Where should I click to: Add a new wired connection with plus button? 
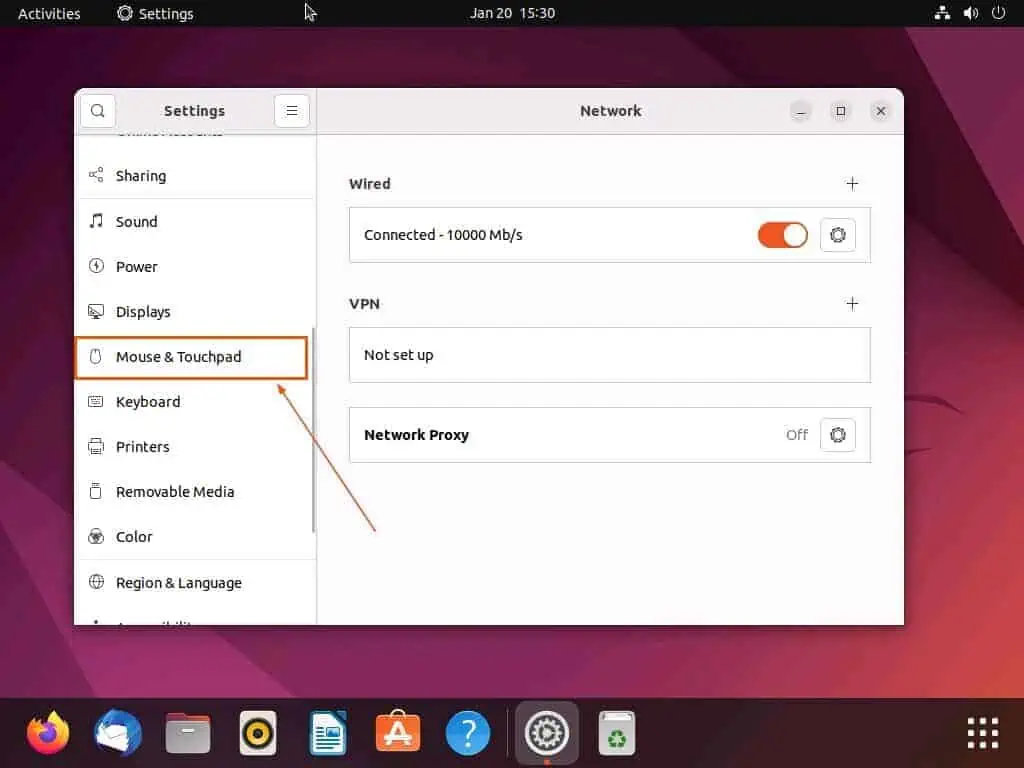coord(852,184)
